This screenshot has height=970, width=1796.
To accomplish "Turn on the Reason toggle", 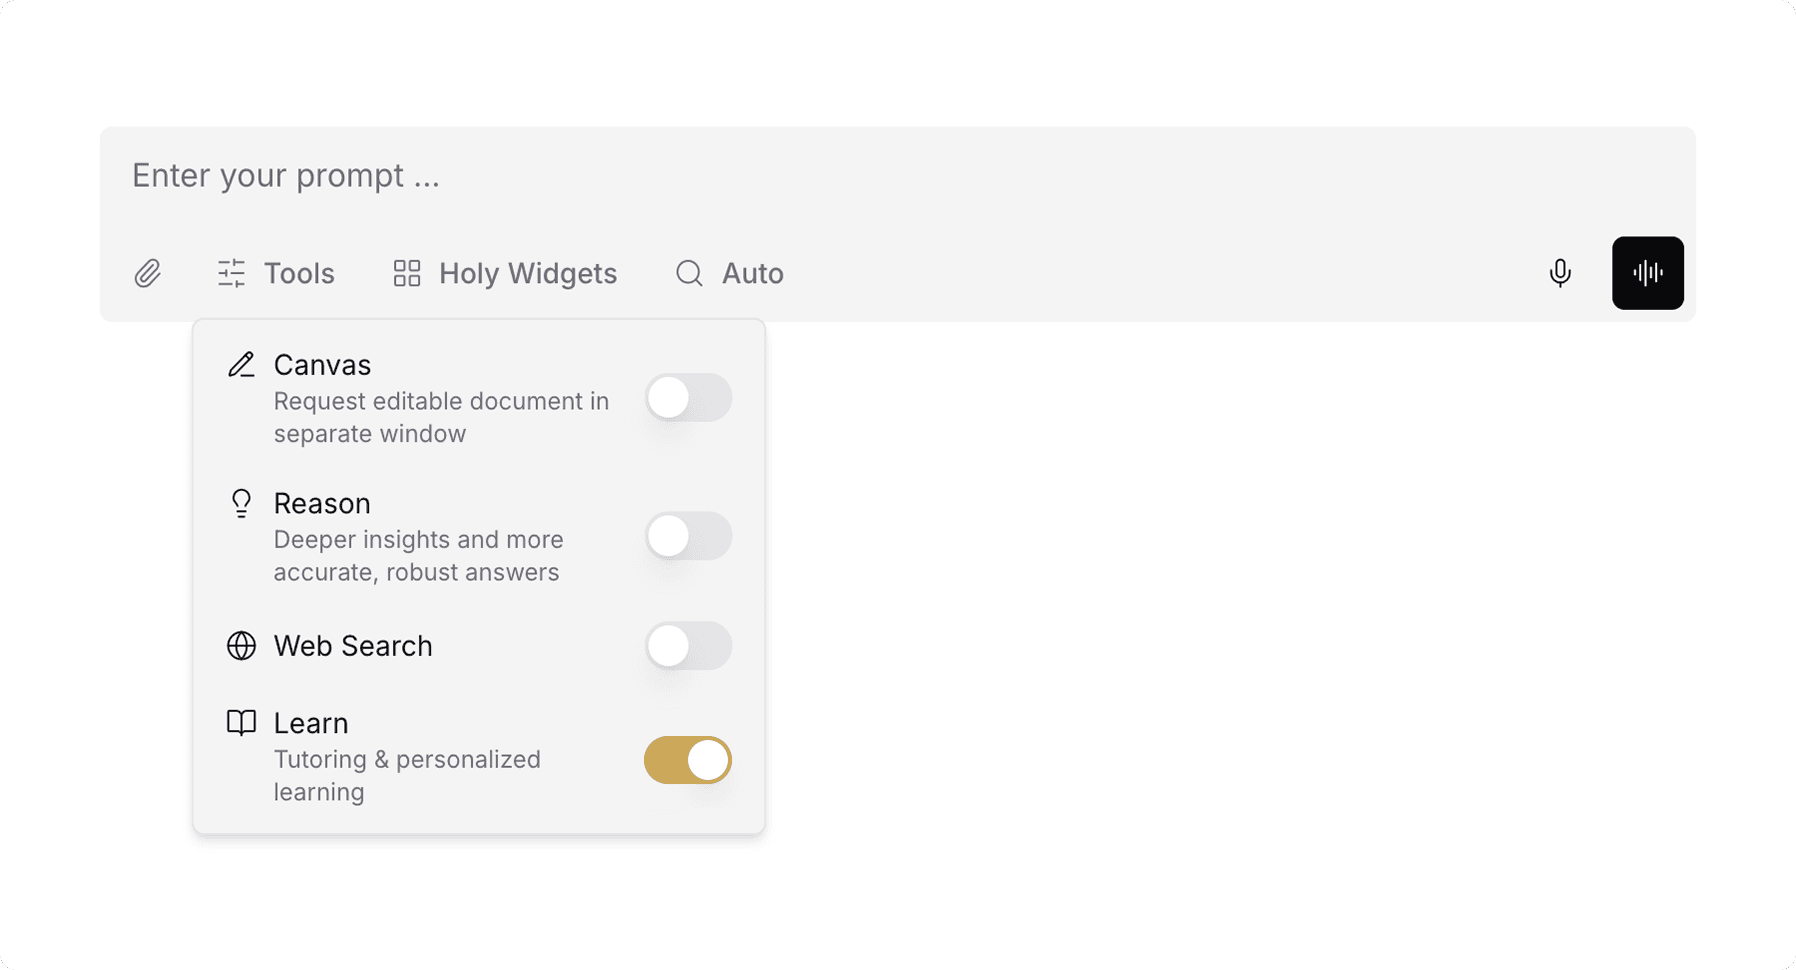I will coord(688,537).
